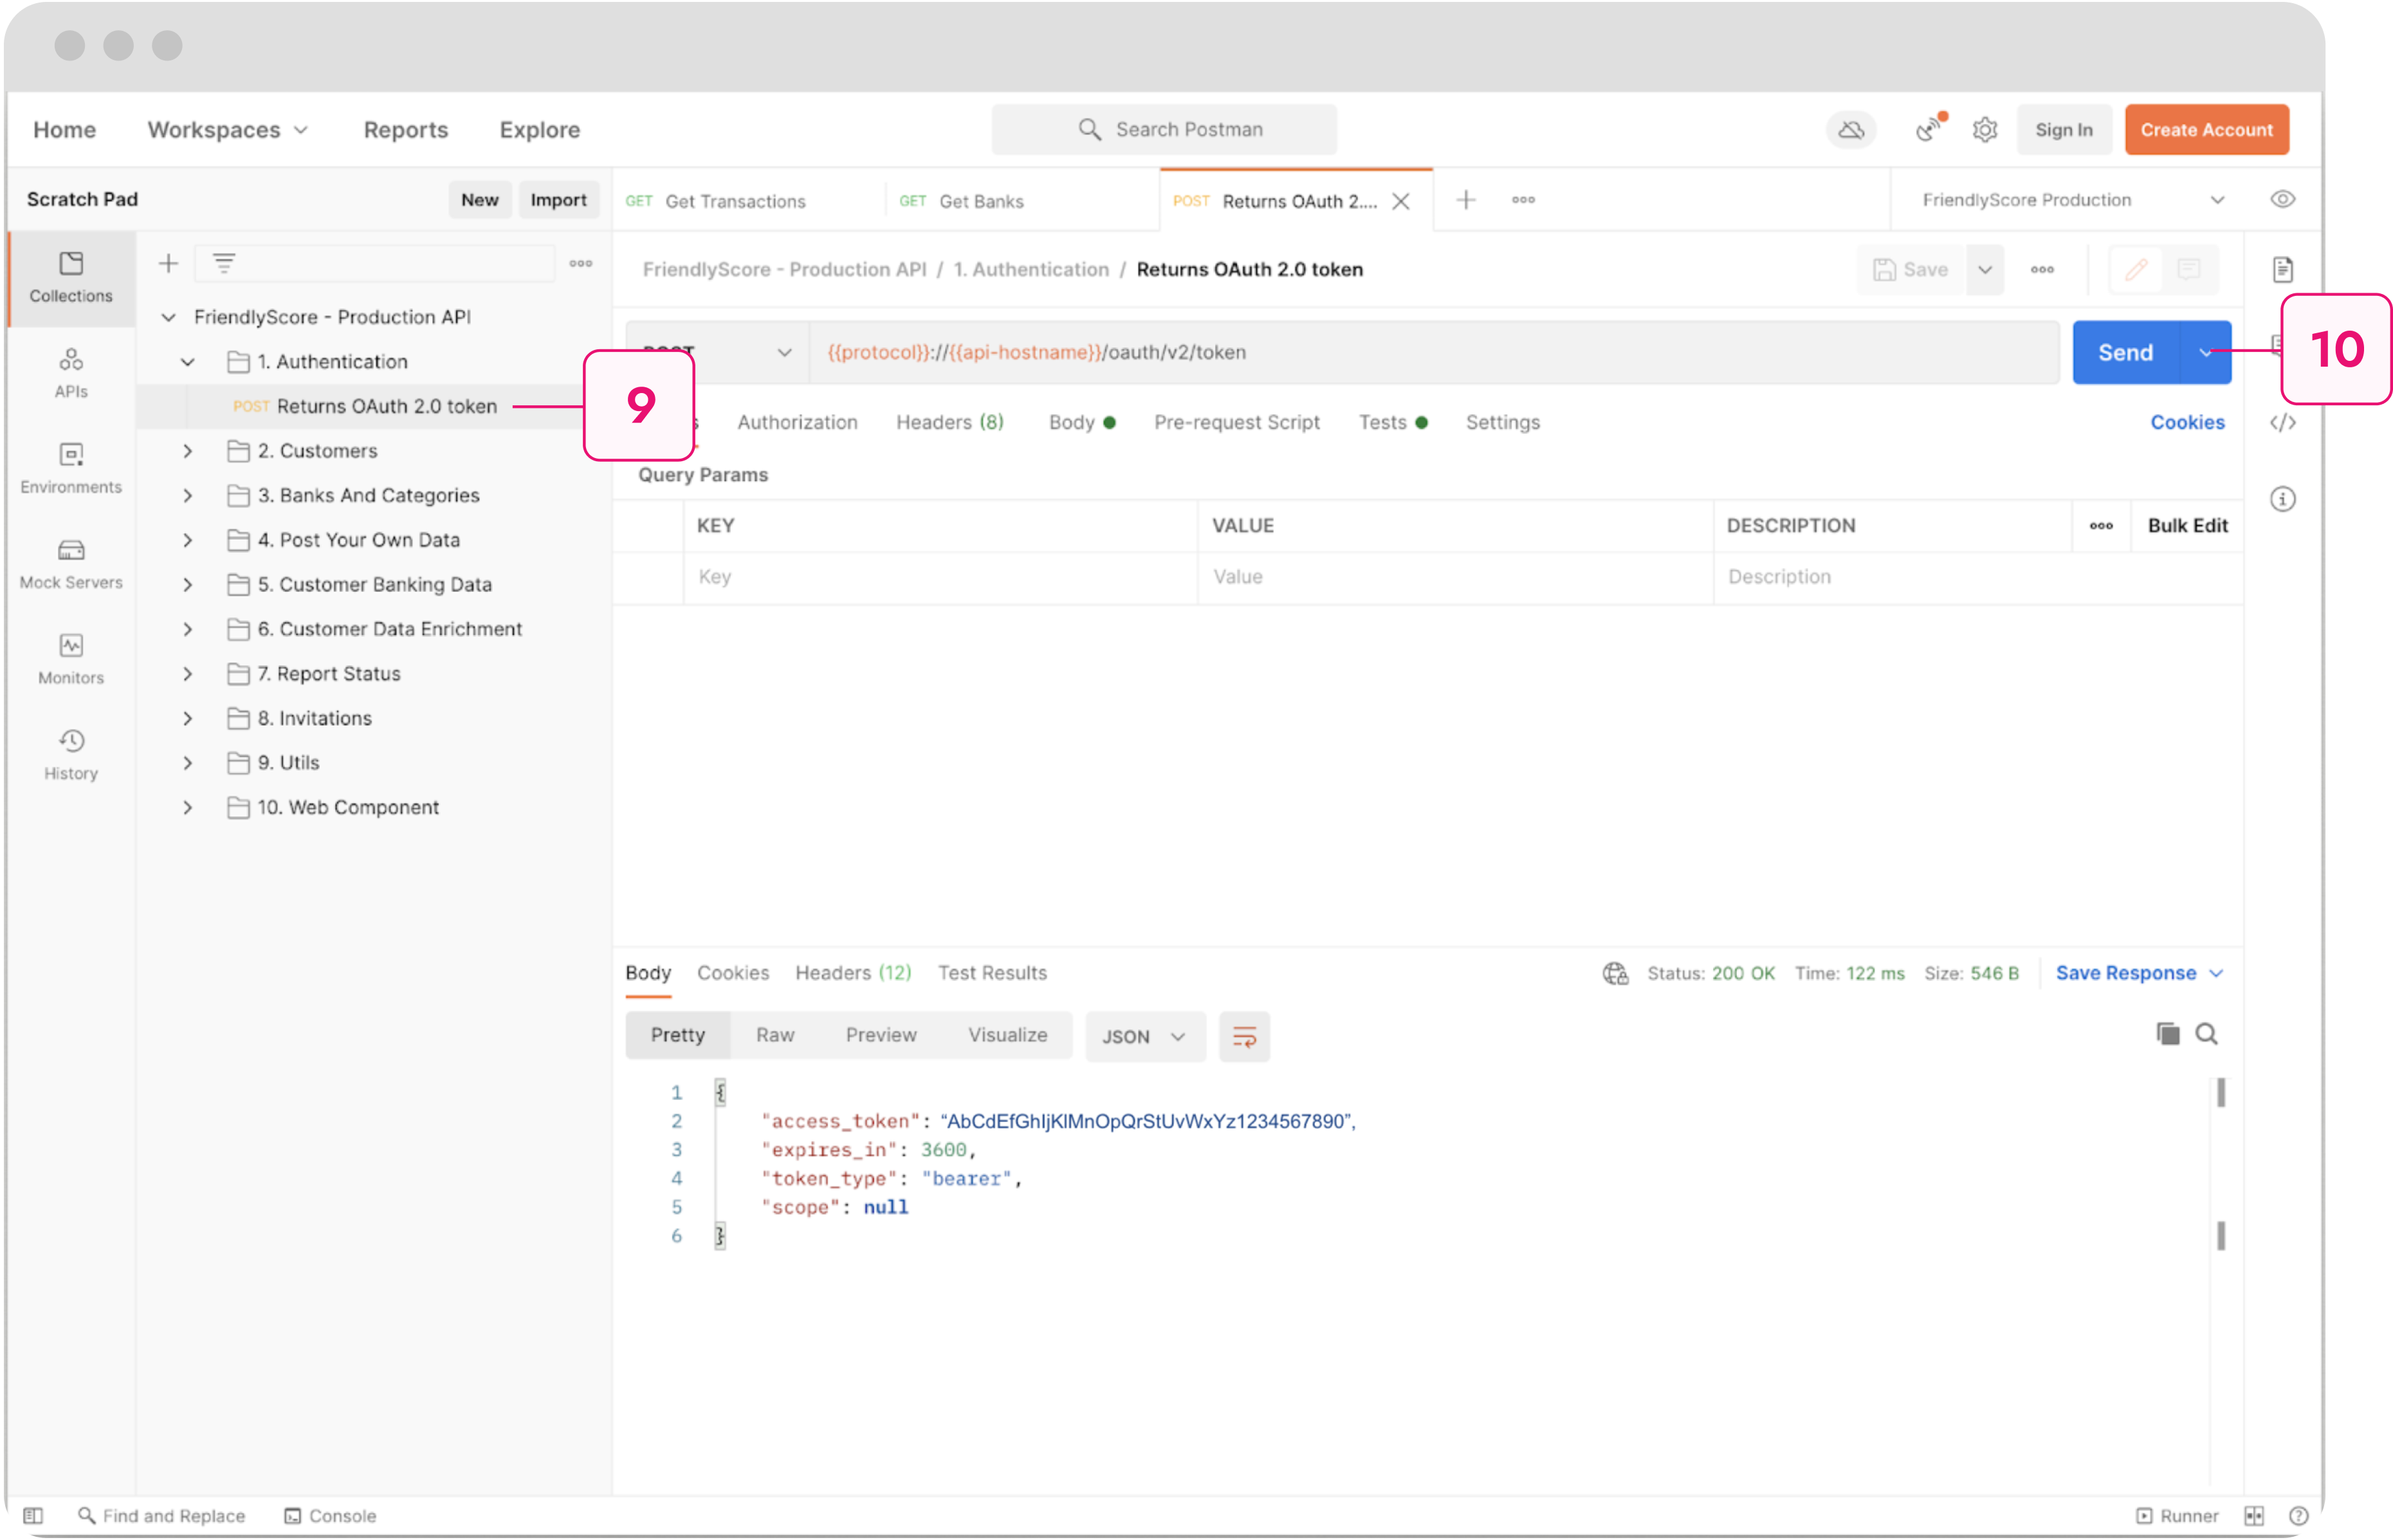Open the Send button dropdown arrow

2205,352
